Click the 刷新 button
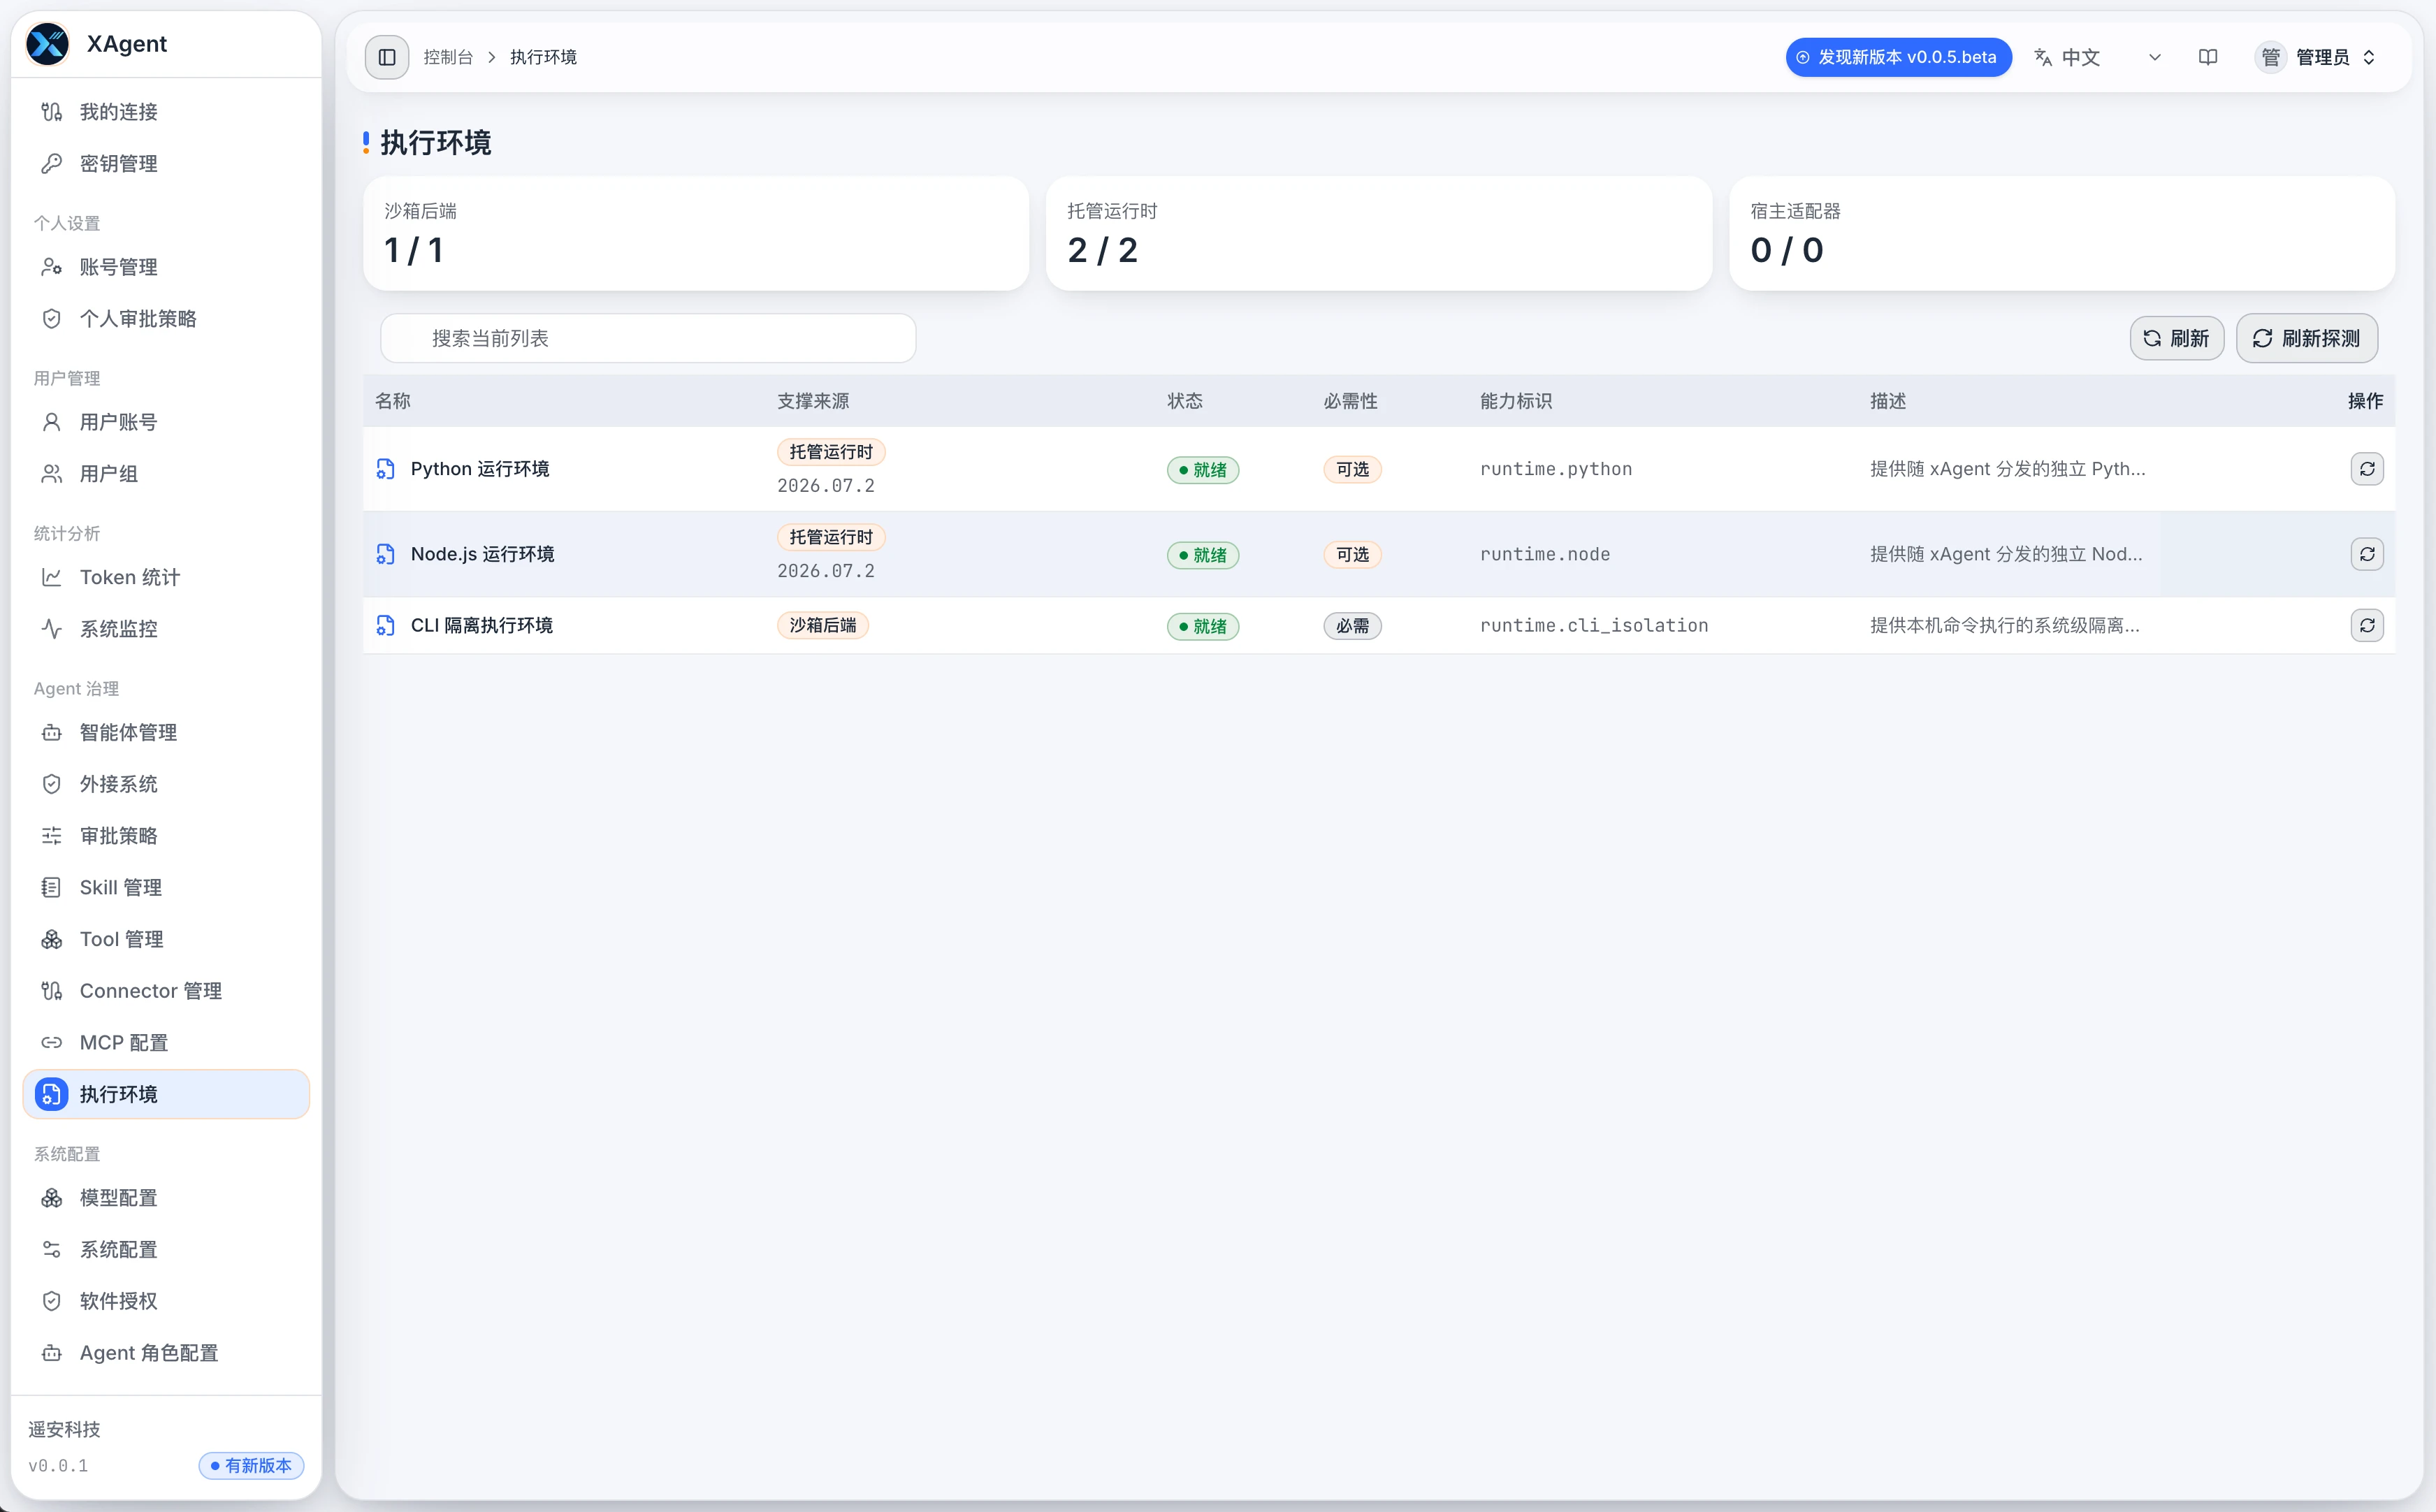 click(x=2176, y=338)
